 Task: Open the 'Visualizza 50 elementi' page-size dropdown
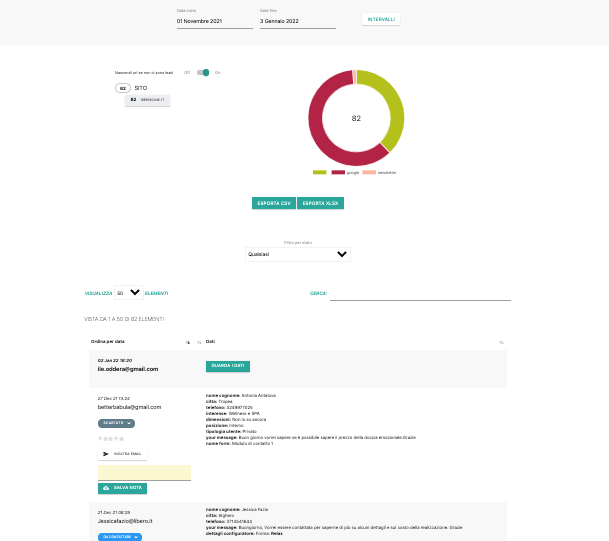(x=128, y=293)
